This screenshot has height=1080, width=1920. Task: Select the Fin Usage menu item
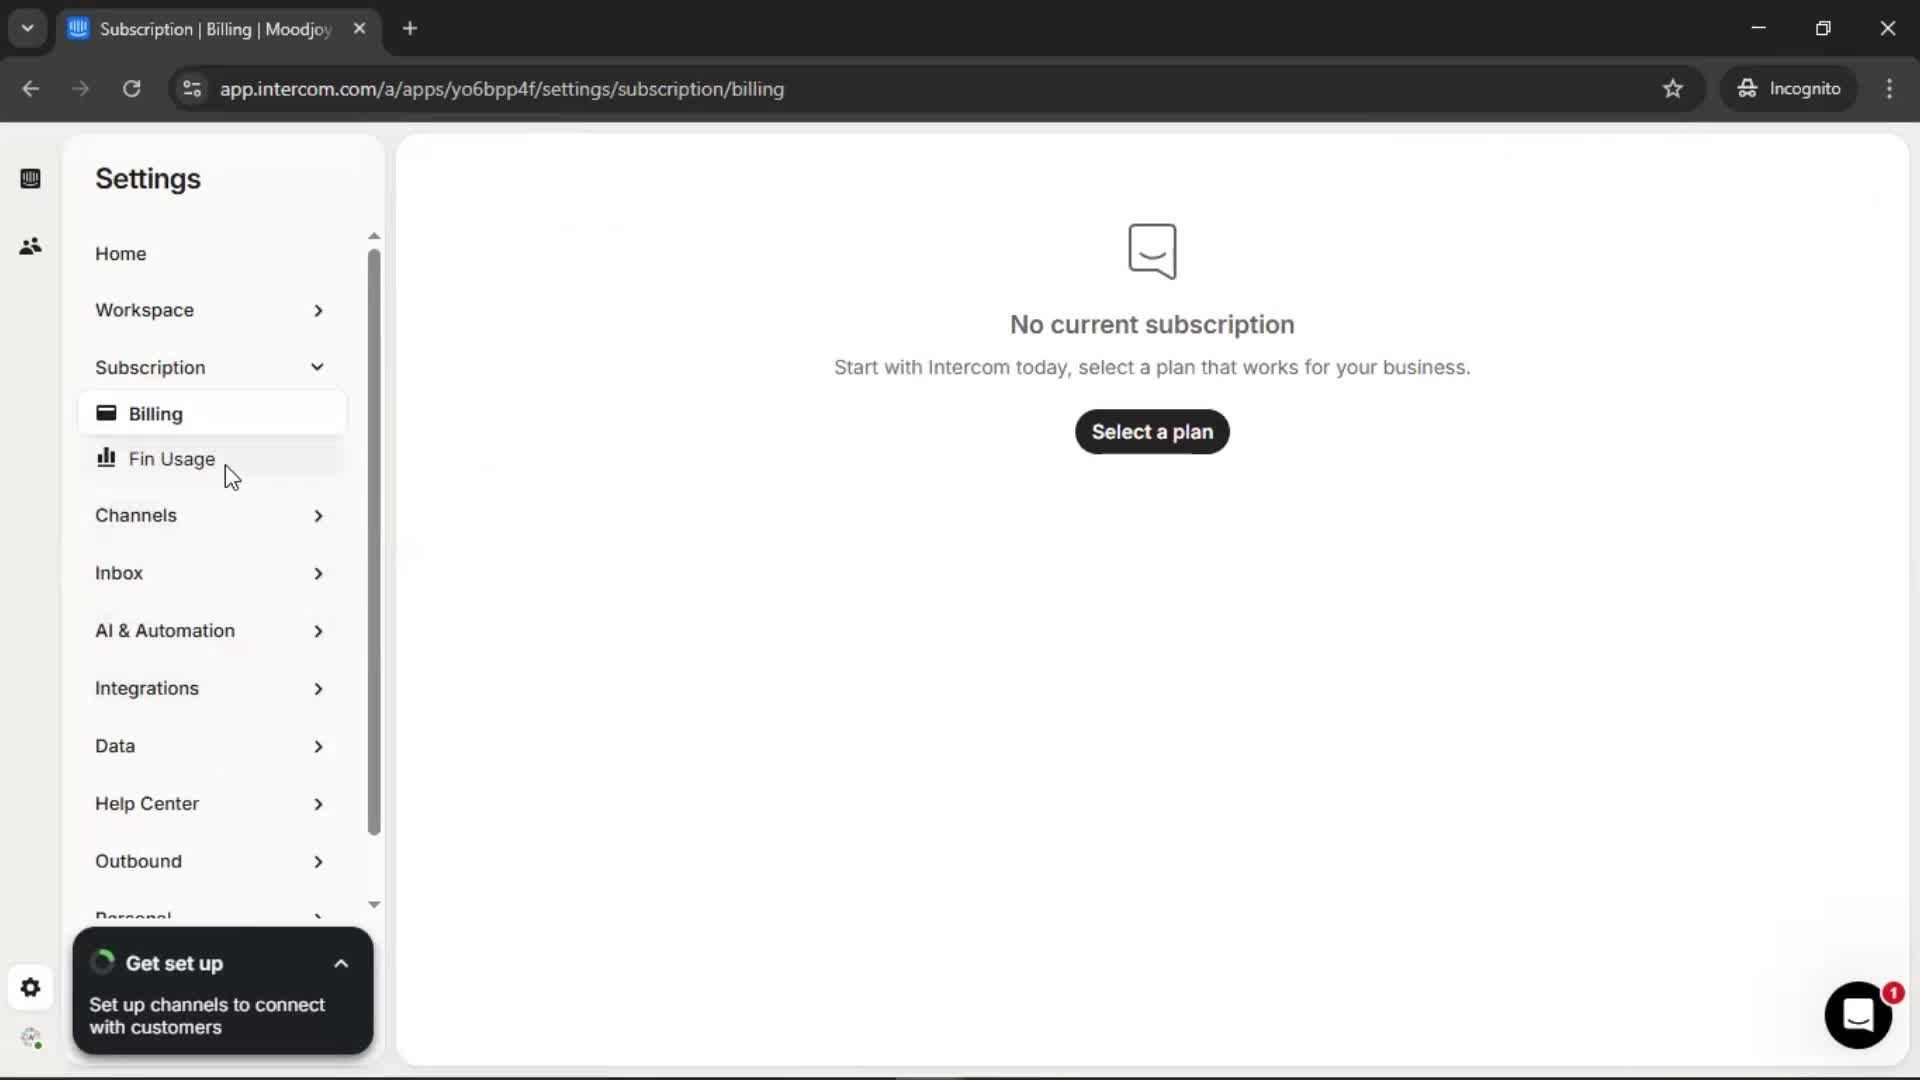pos(212,459)
